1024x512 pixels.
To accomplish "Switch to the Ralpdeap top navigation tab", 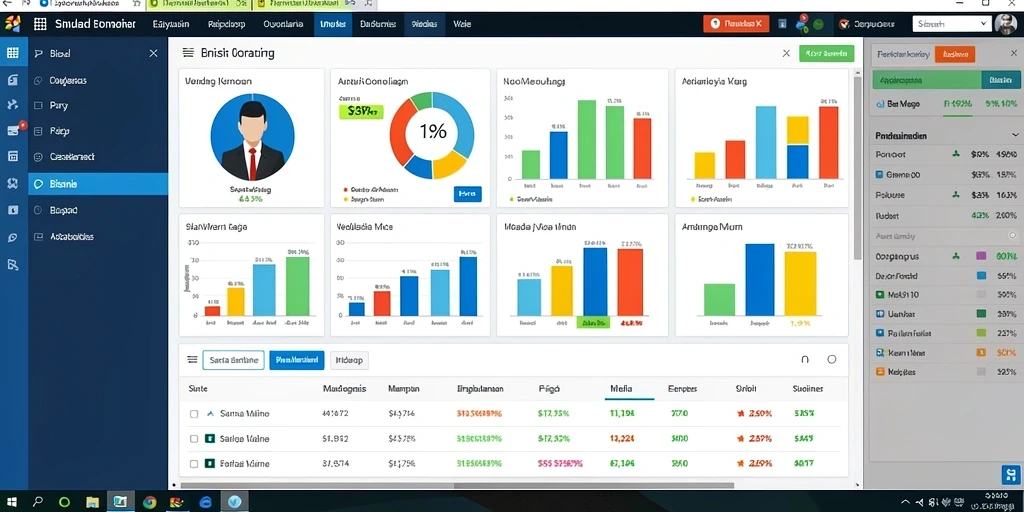I will point(226,24).
